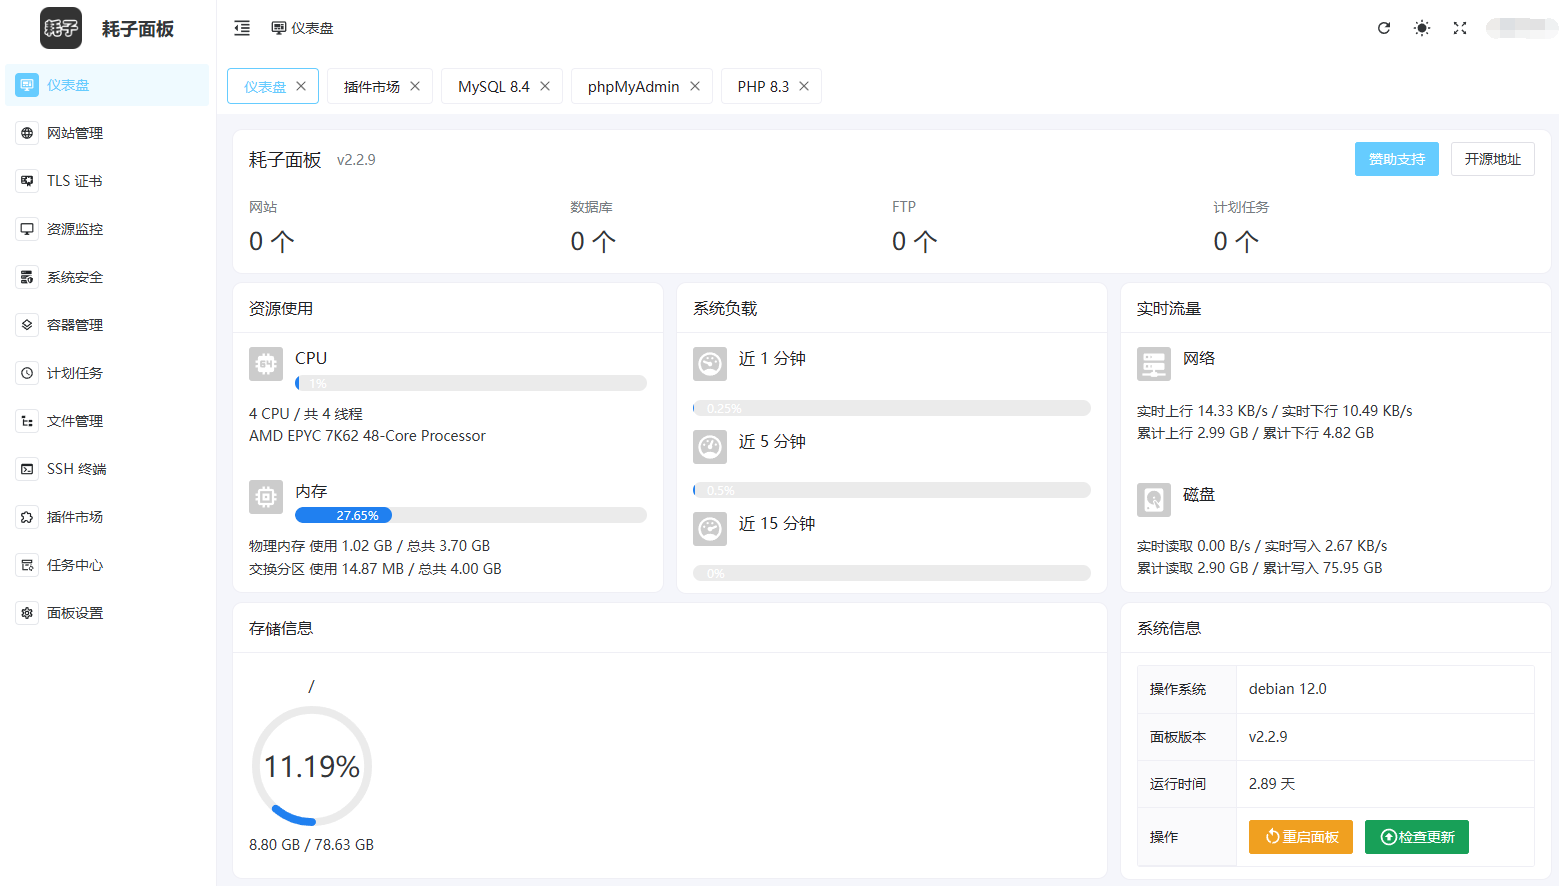Launch SSH 终端 from sidebar
Viewport: 1559px width, 886px height.
coord(76,469)
